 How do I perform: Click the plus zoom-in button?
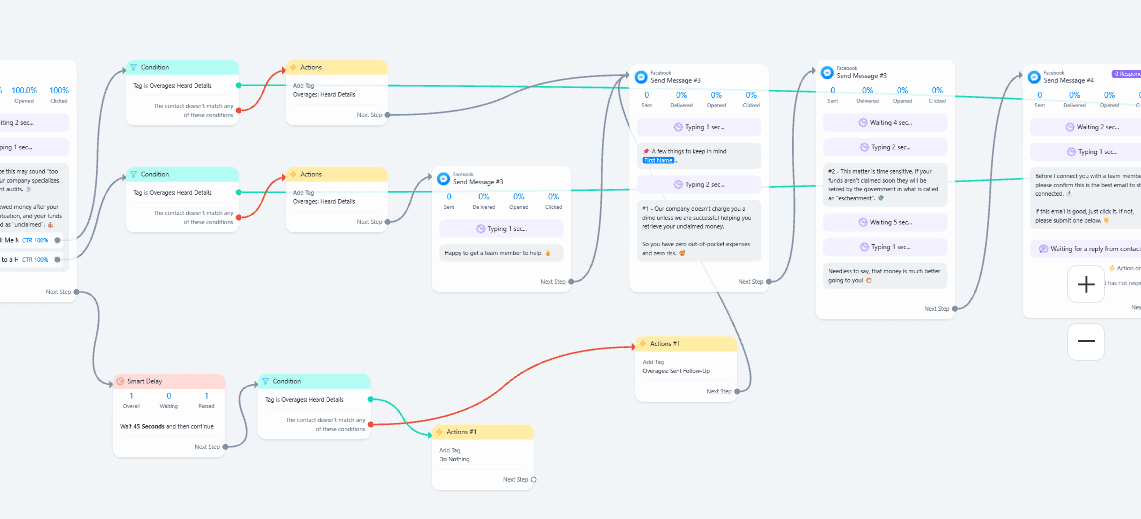[x=1086, y=285]
